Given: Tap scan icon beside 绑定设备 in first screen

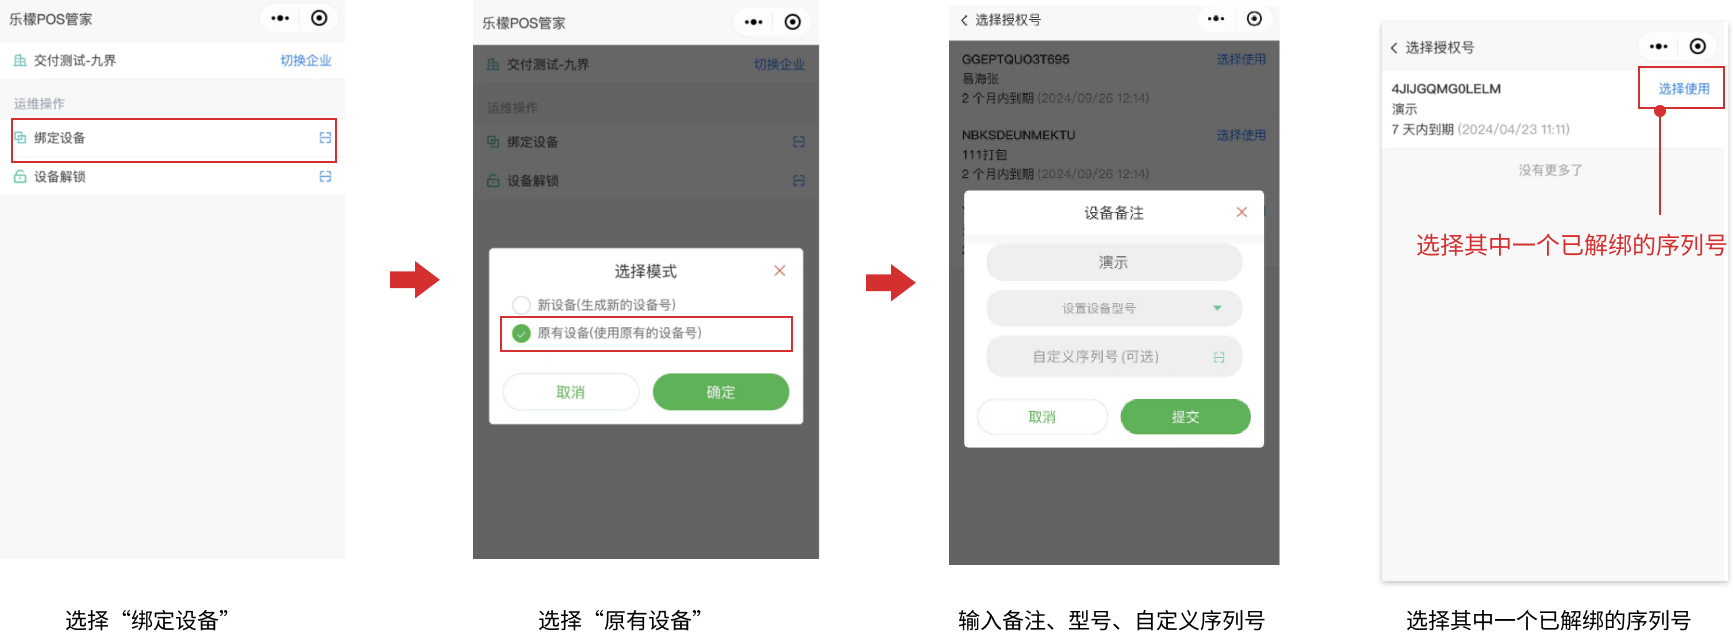Looking at the screenshot, I should point(325,138).
